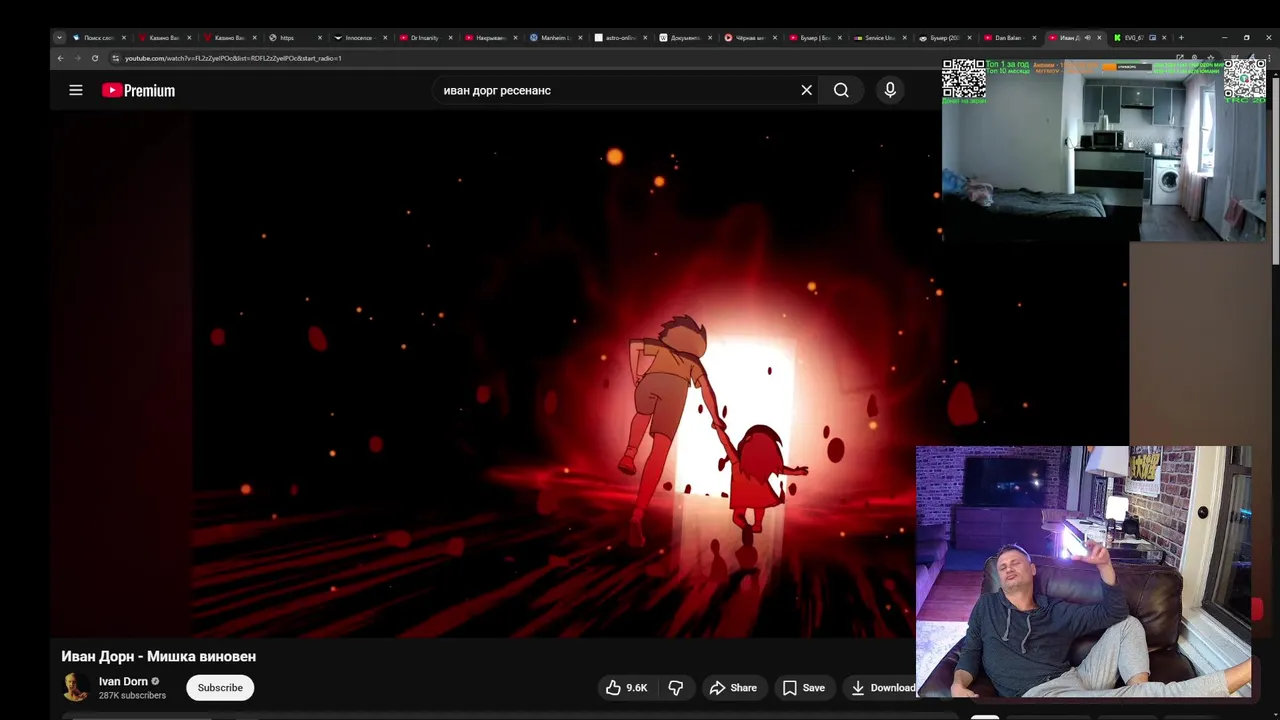1280x720 pixels.
Task: Go forward in the browser
Action: point(77,58)
